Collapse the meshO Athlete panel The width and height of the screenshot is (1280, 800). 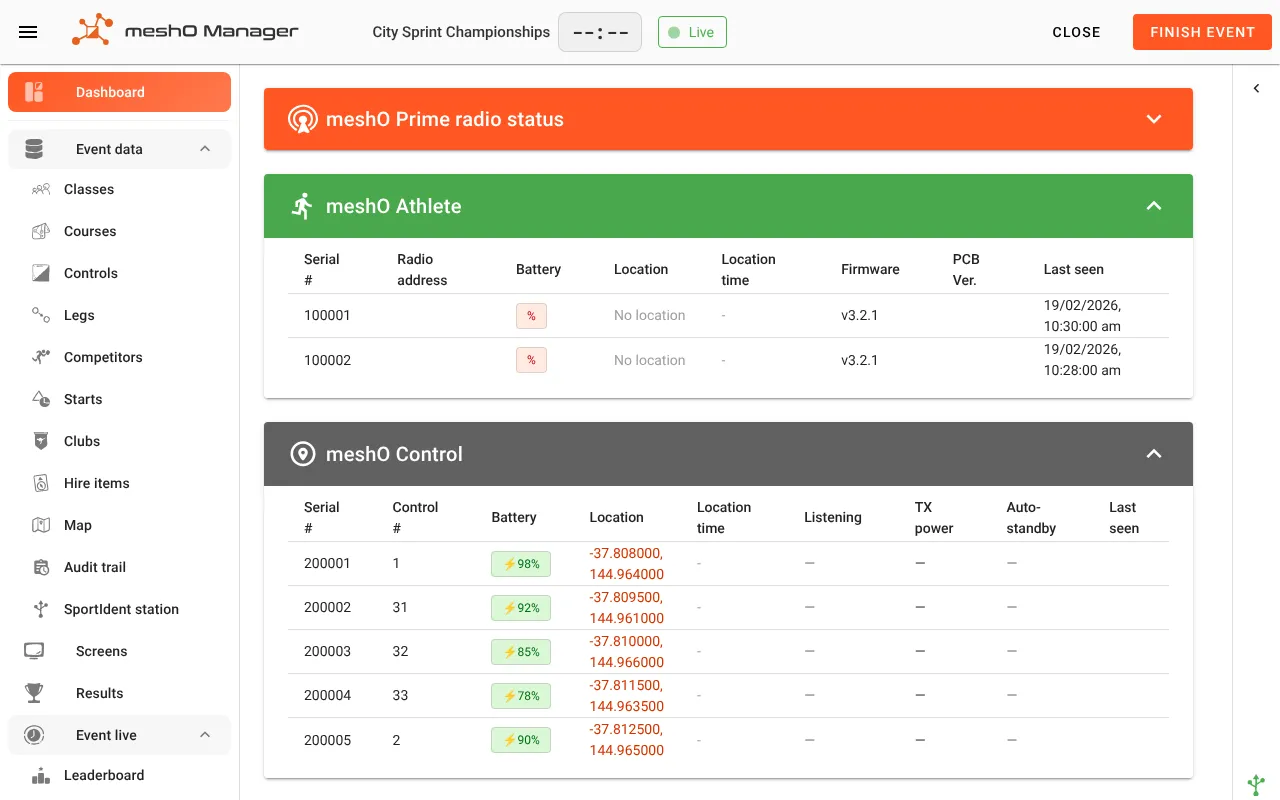(1154, 206)
